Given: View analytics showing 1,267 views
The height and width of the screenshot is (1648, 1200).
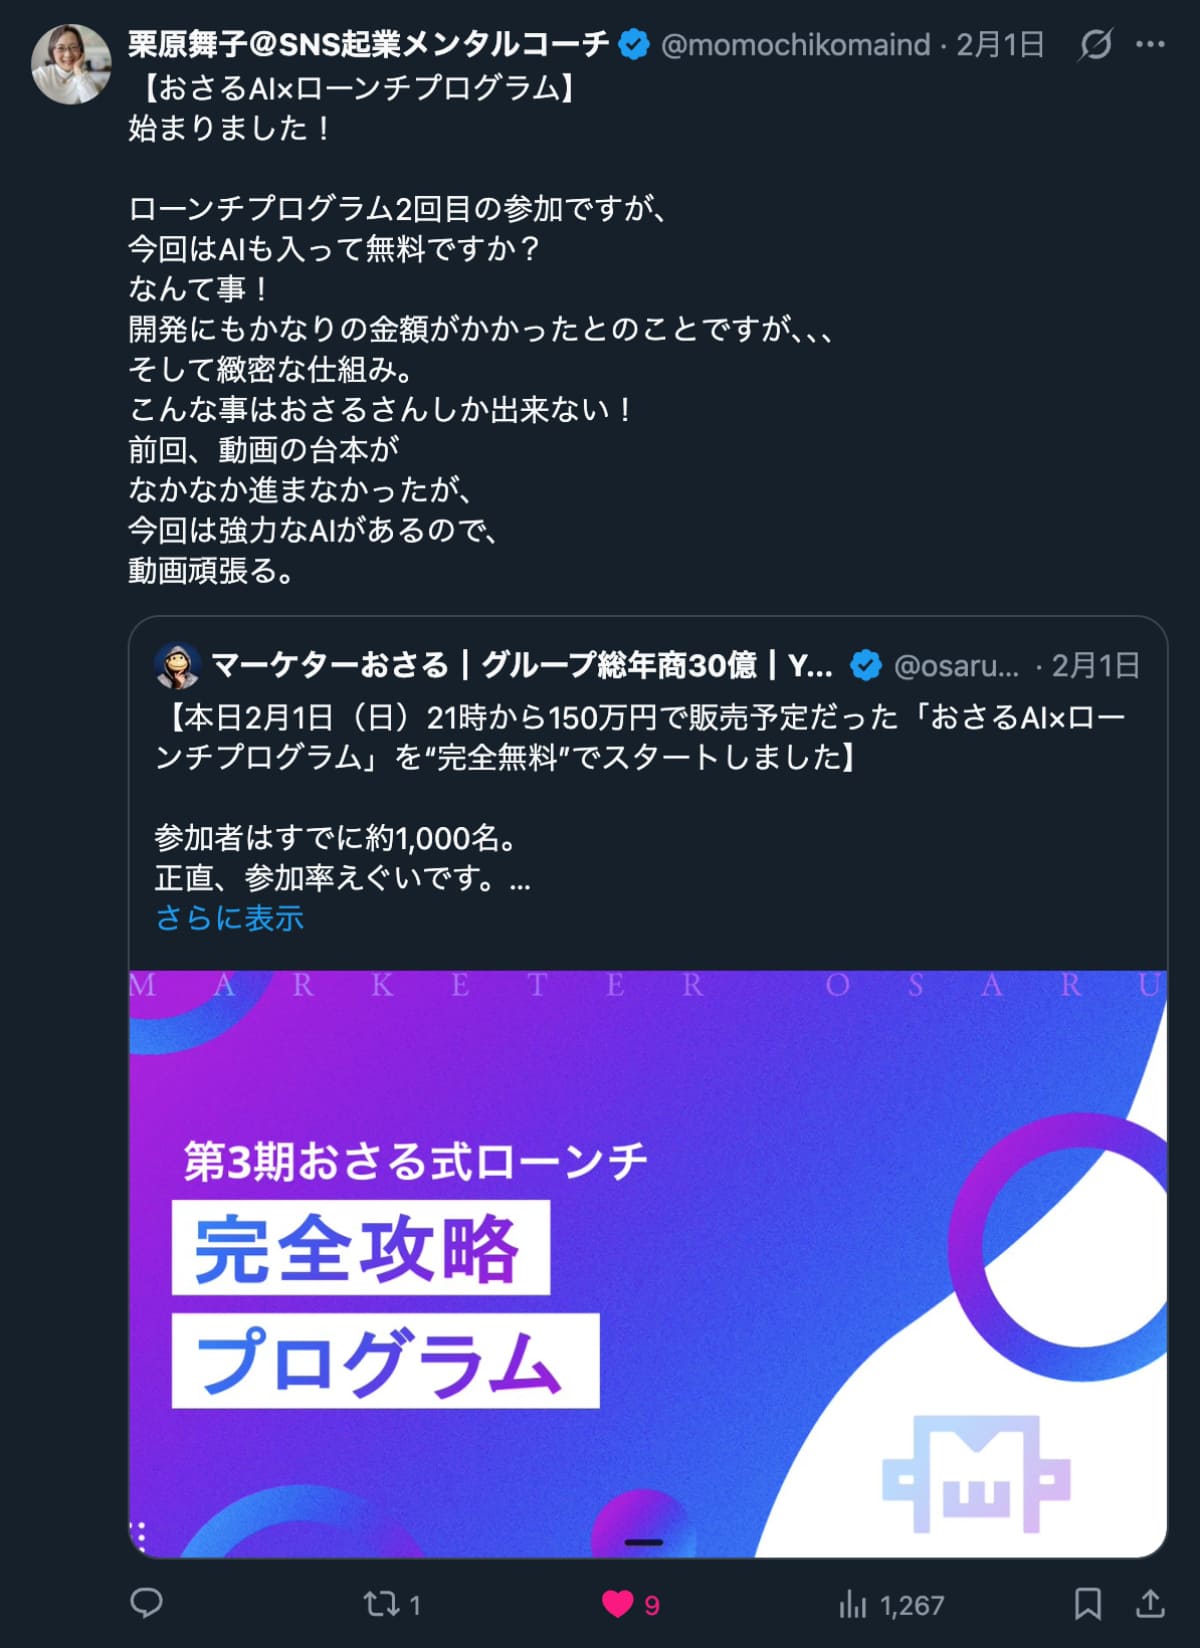Looking at the screenshot, I should click(x=891, y=1604).
